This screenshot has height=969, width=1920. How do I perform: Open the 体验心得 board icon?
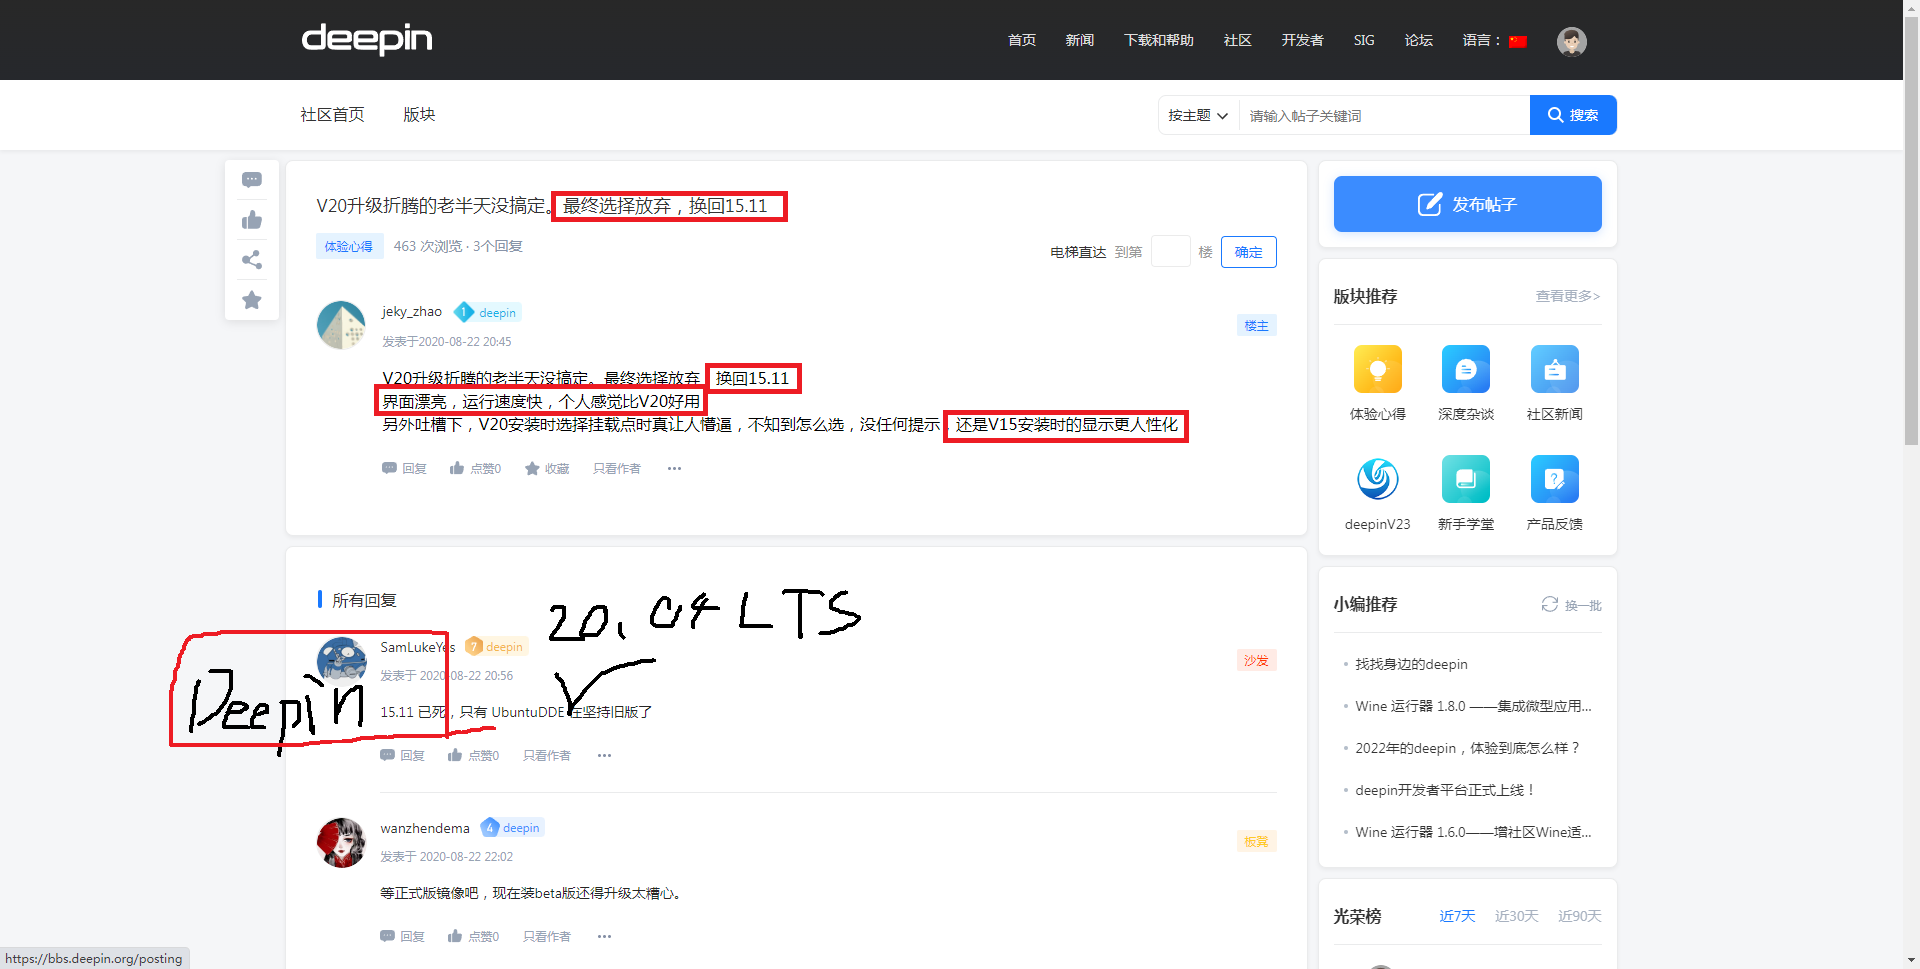[1378, 369]
